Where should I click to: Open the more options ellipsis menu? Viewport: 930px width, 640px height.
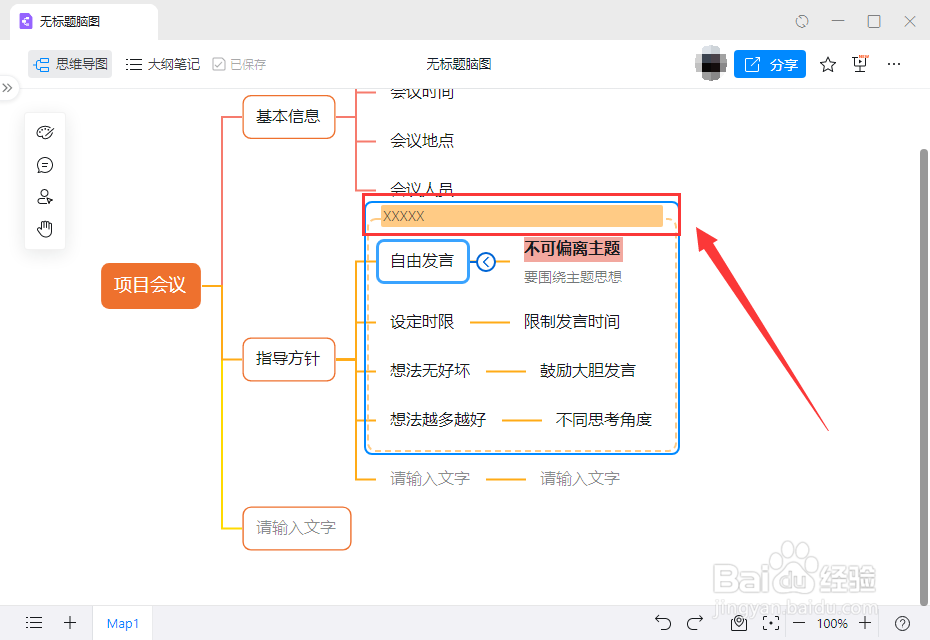click(893, 63)
